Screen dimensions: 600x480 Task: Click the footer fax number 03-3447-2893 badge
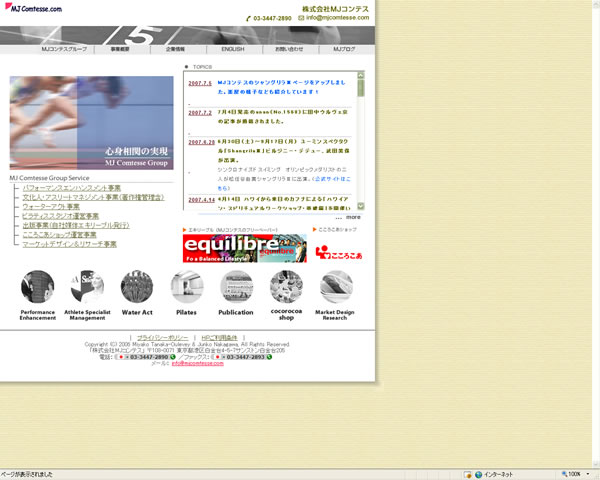242,357
